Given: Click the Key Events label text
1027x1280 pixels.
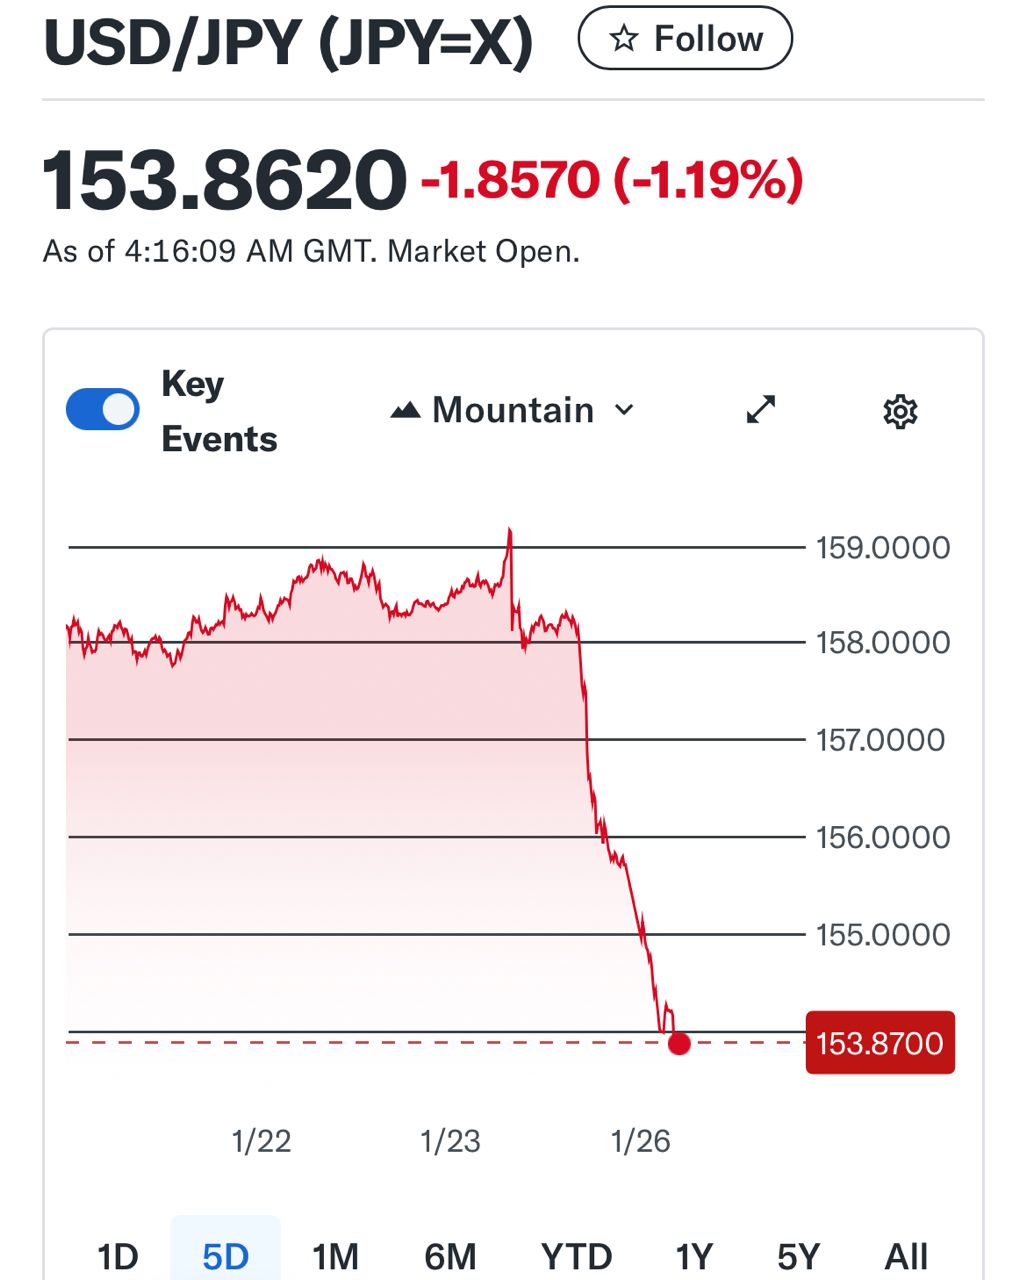Looking at the screenshot, I should click(219, 411).
